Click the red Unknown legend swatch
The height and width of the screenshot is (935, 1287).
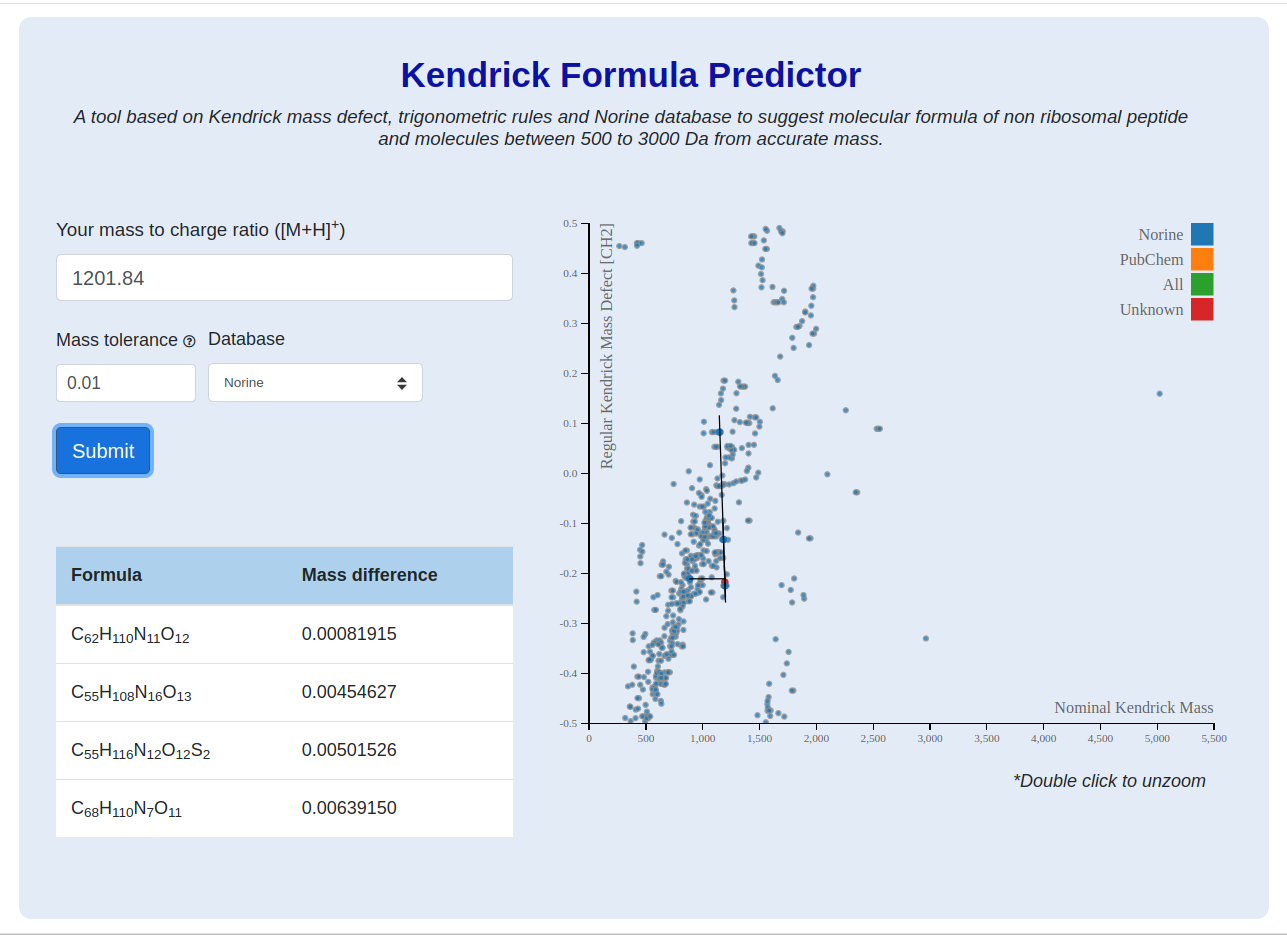pos(1202,310)
